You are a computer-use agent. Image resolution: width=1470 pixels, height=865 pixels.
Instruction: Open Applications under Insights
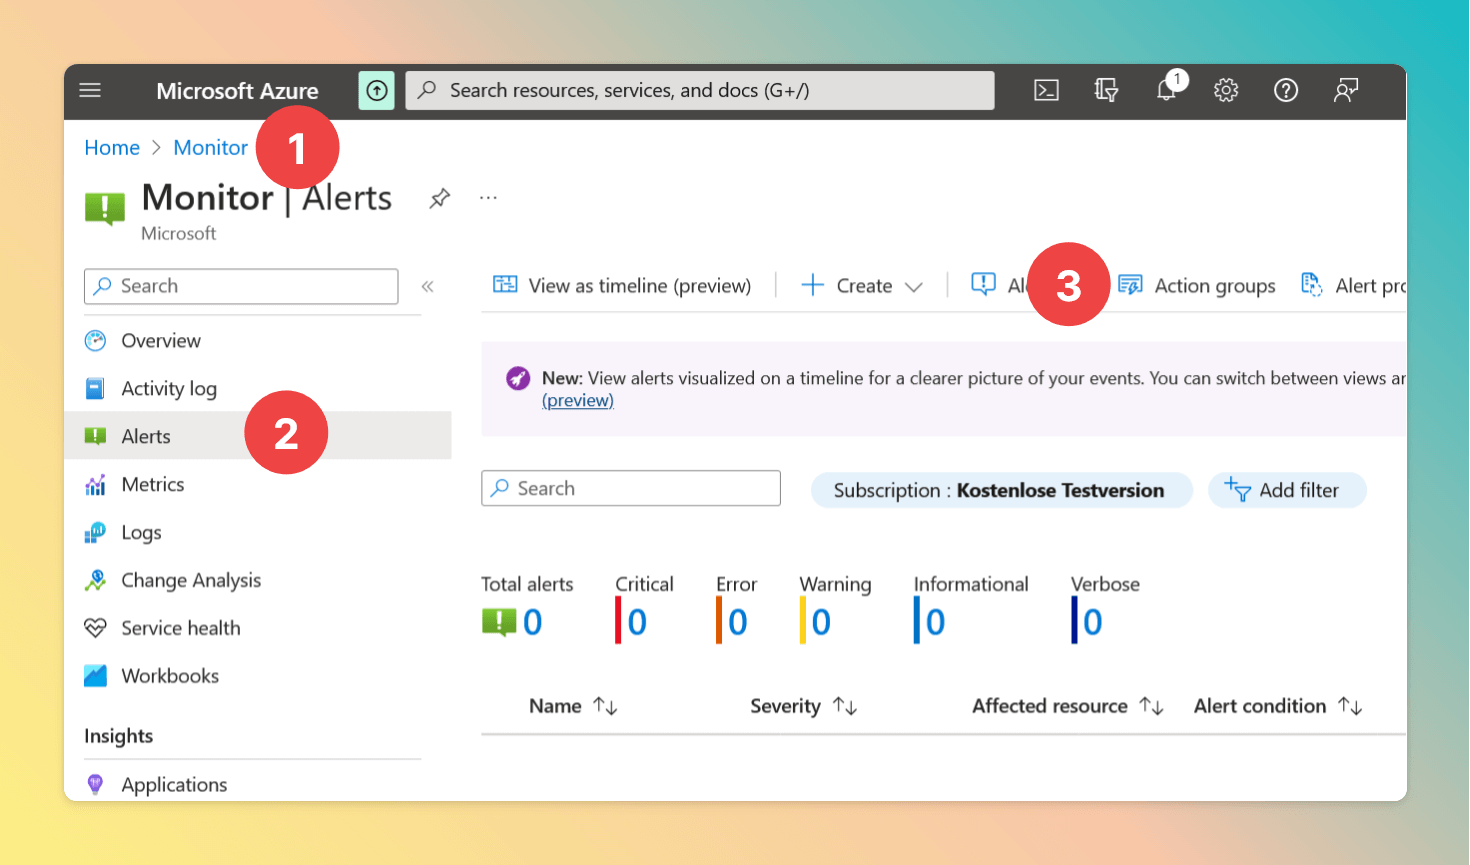(x=174, y=785)
